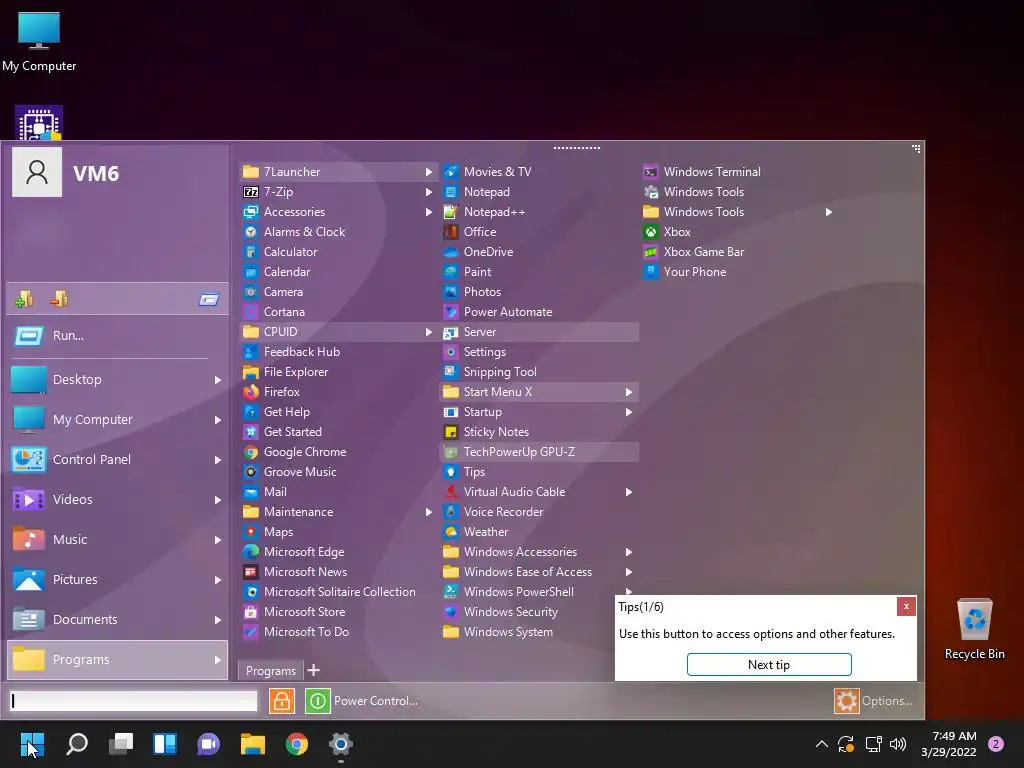The image size is (1024, 768).
Task: Open Control Panel menu item
Action: tap(118, 460)
